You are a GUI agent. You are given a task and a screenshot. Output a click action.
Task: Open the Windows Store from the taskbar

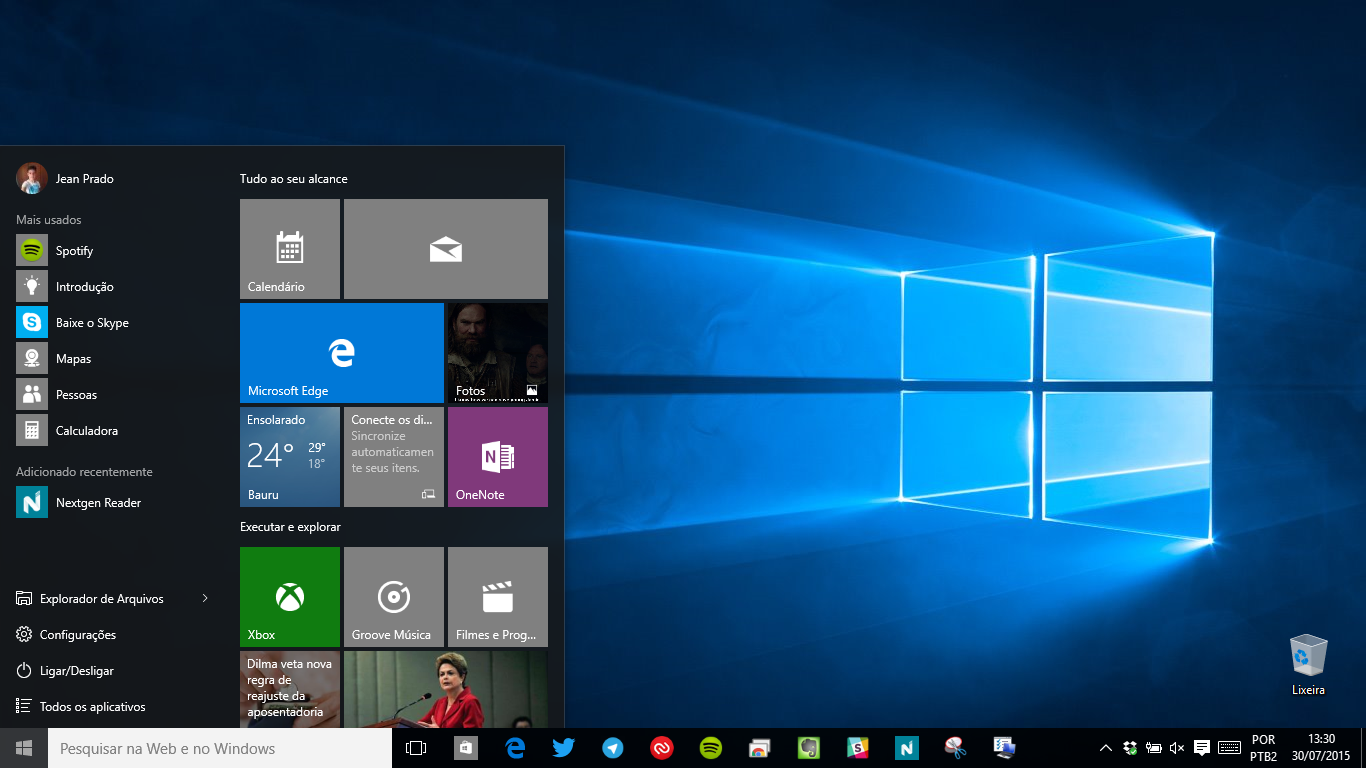click(x=465, y=747)
